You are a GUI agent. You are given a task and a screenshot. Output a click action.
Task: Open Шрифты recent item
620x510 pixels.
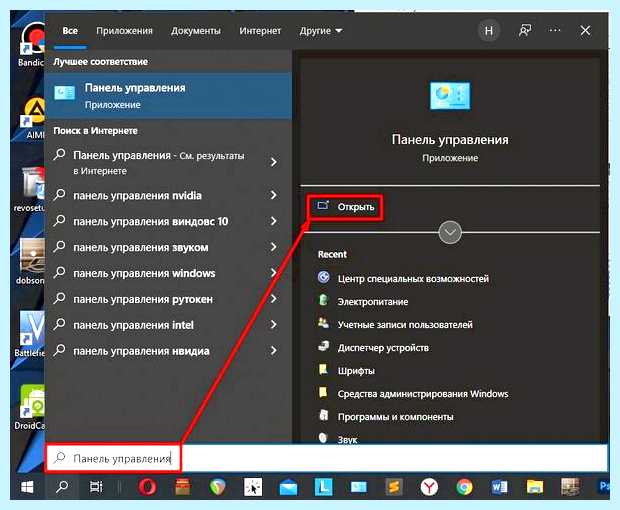pos(346,370)
